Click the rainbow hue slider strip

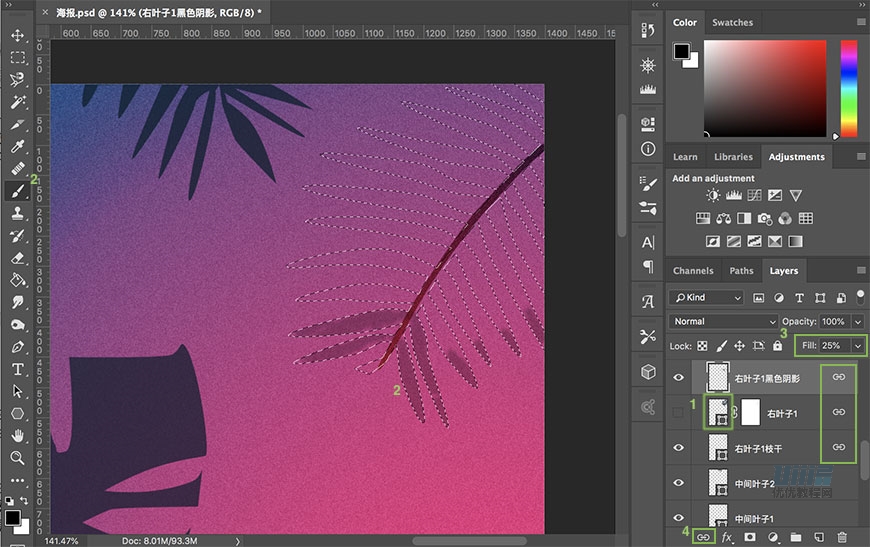848,88
